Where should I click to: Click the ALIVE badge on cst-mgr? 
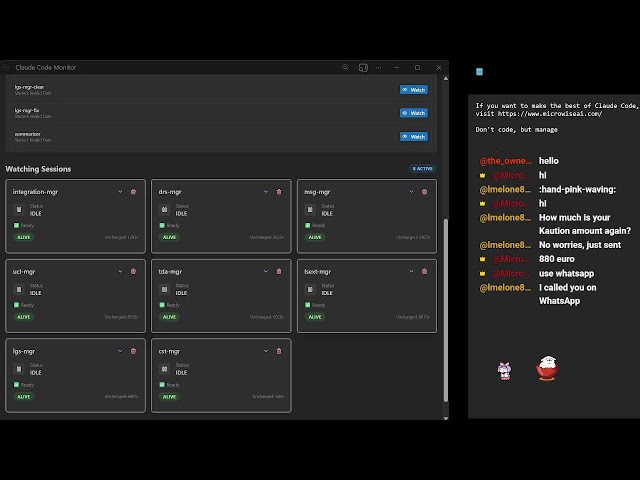coord(169,397)
